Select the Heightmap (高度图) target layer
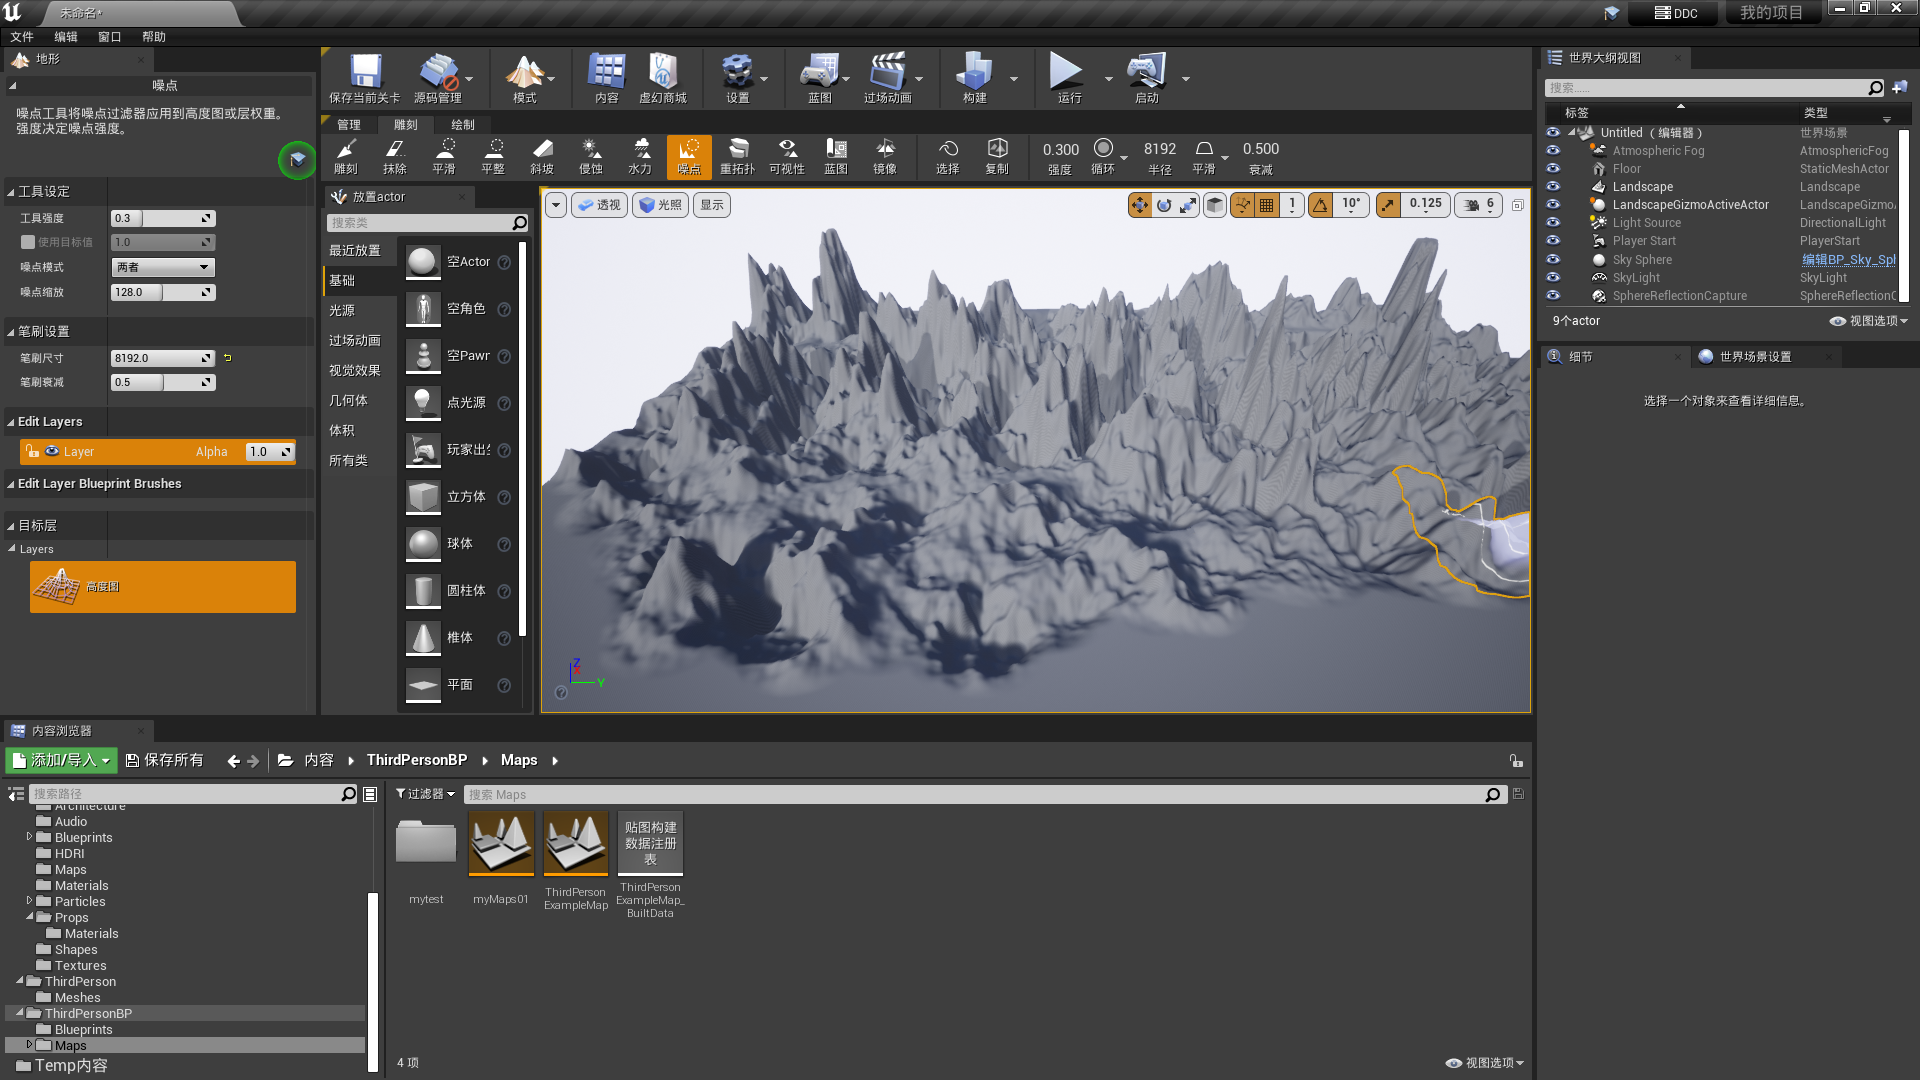Screen dimensions: 1920x1080 163,587
